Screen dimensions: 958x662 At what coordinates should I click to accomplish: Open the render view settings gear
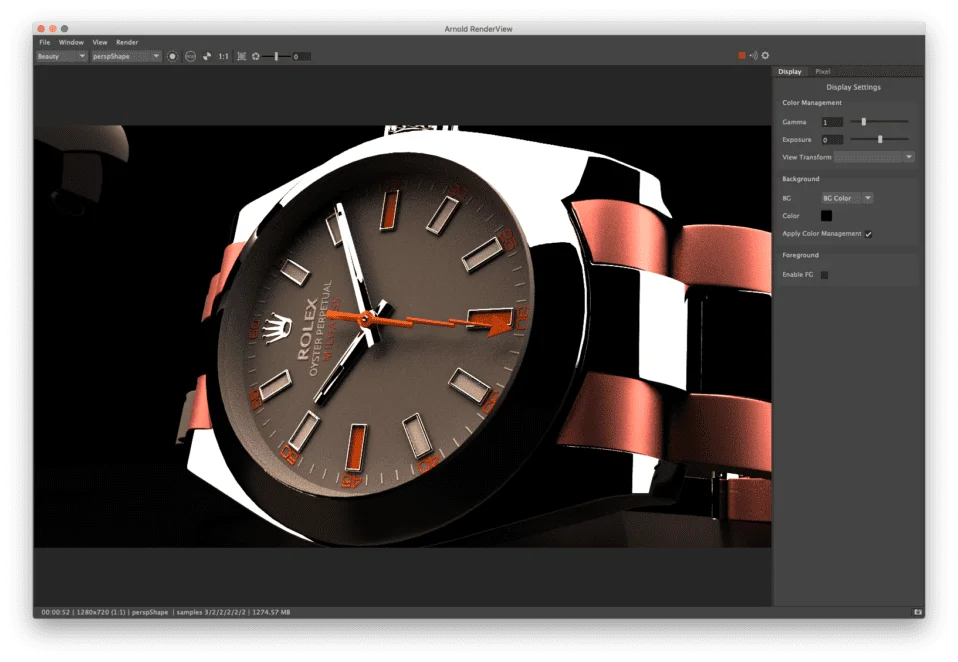click(x=765, y=56)
